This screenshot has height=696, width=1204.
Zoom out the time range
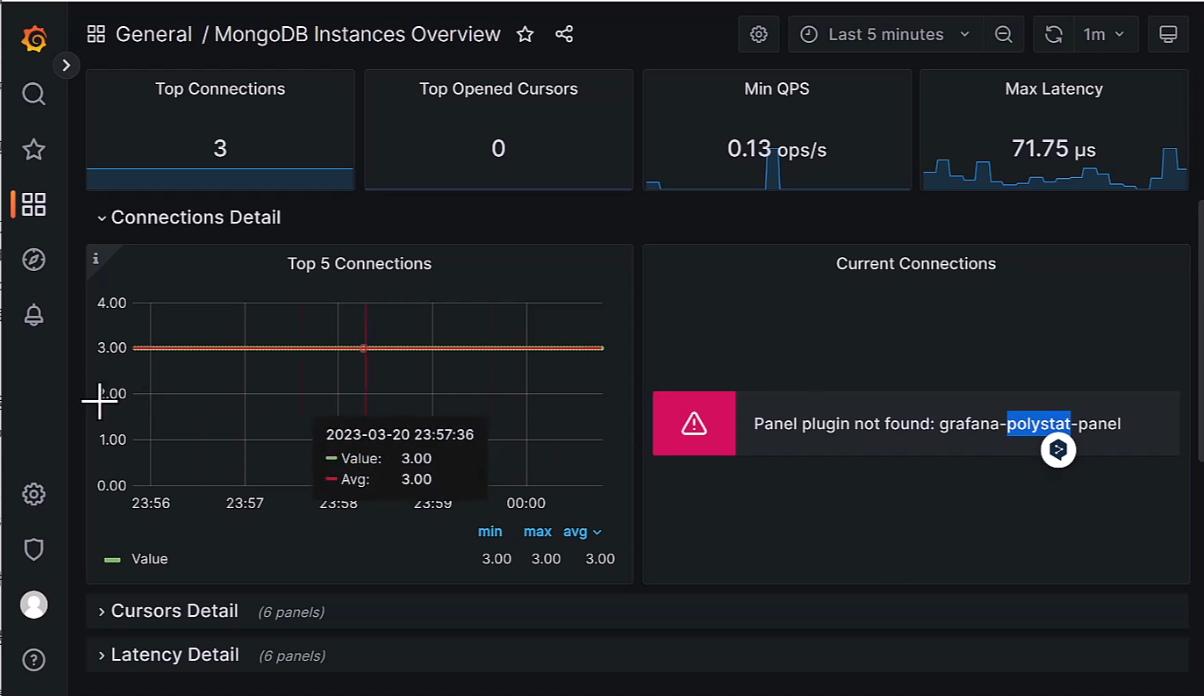click(1004, 34)
